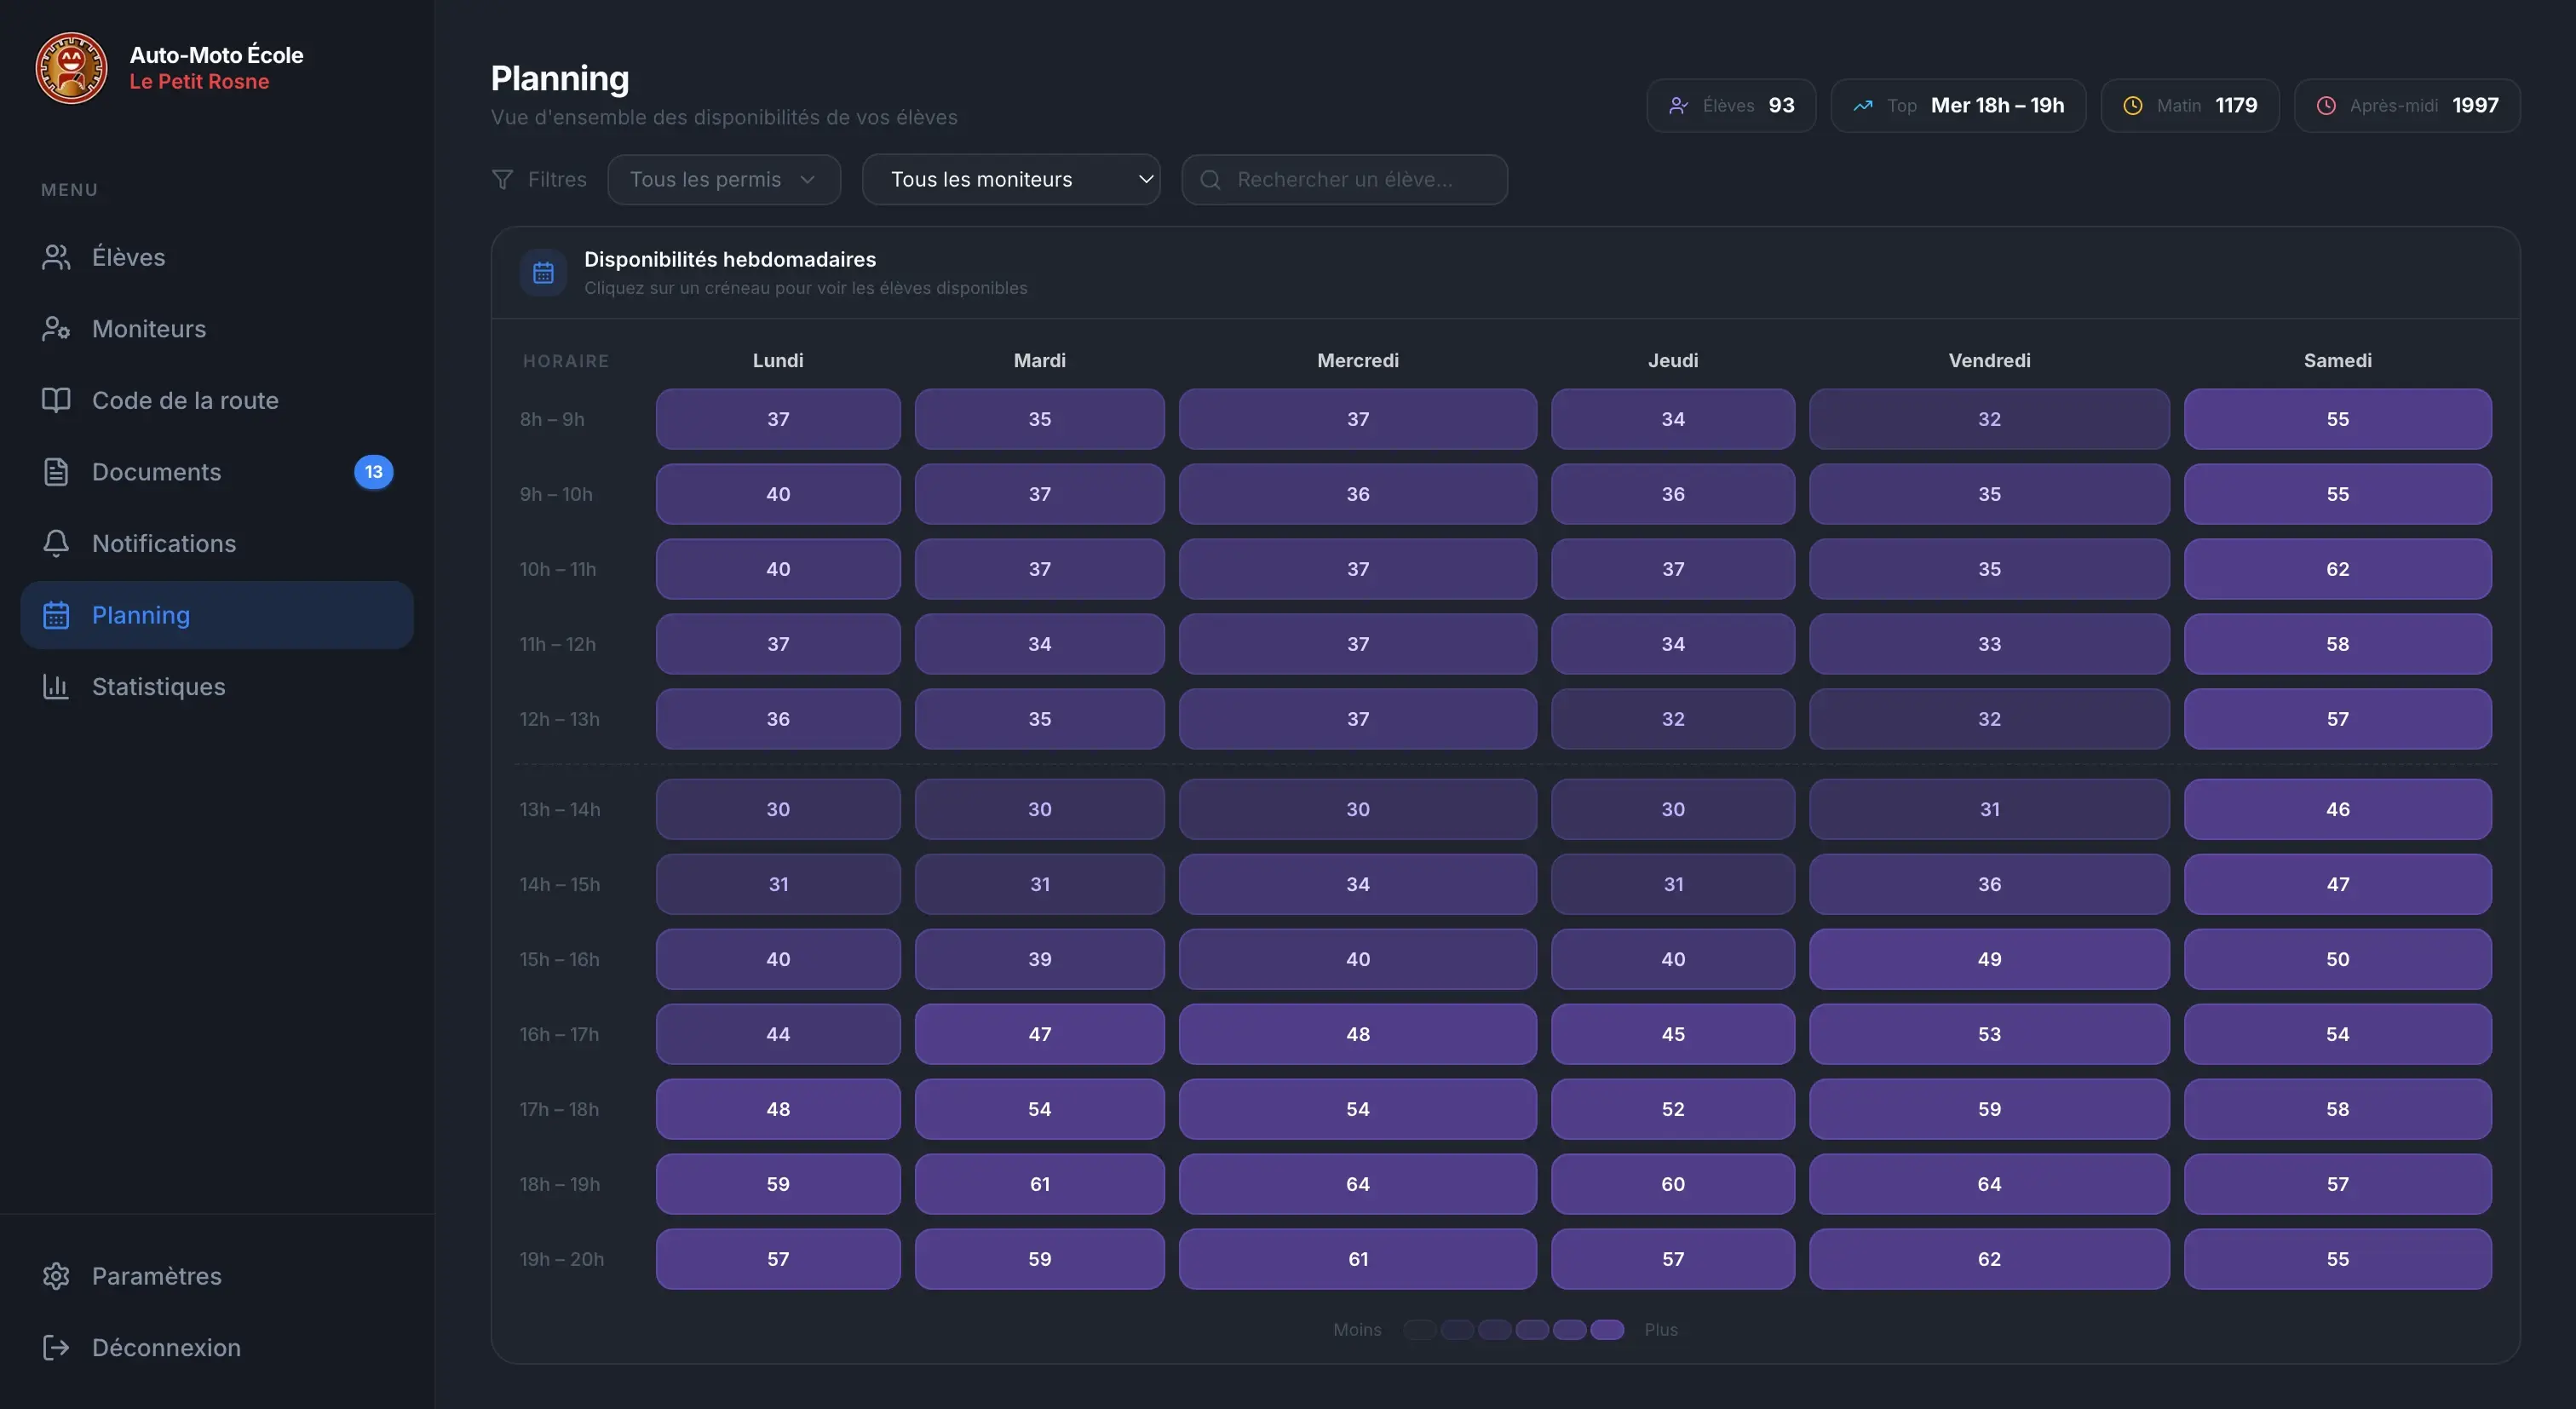
Task: Select Samedi 10h – 11h slot showing 62
Action: coord(2337,569)
